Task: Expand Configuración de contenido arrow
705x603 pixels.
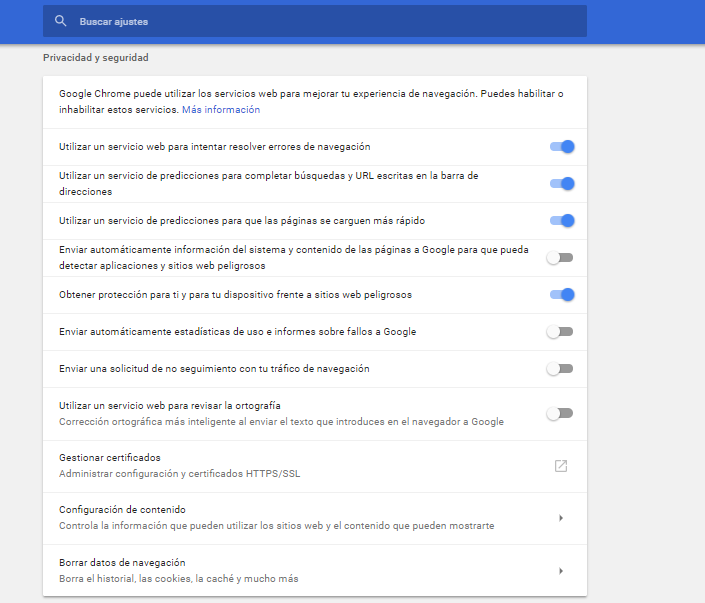Action: pos(561,518)
